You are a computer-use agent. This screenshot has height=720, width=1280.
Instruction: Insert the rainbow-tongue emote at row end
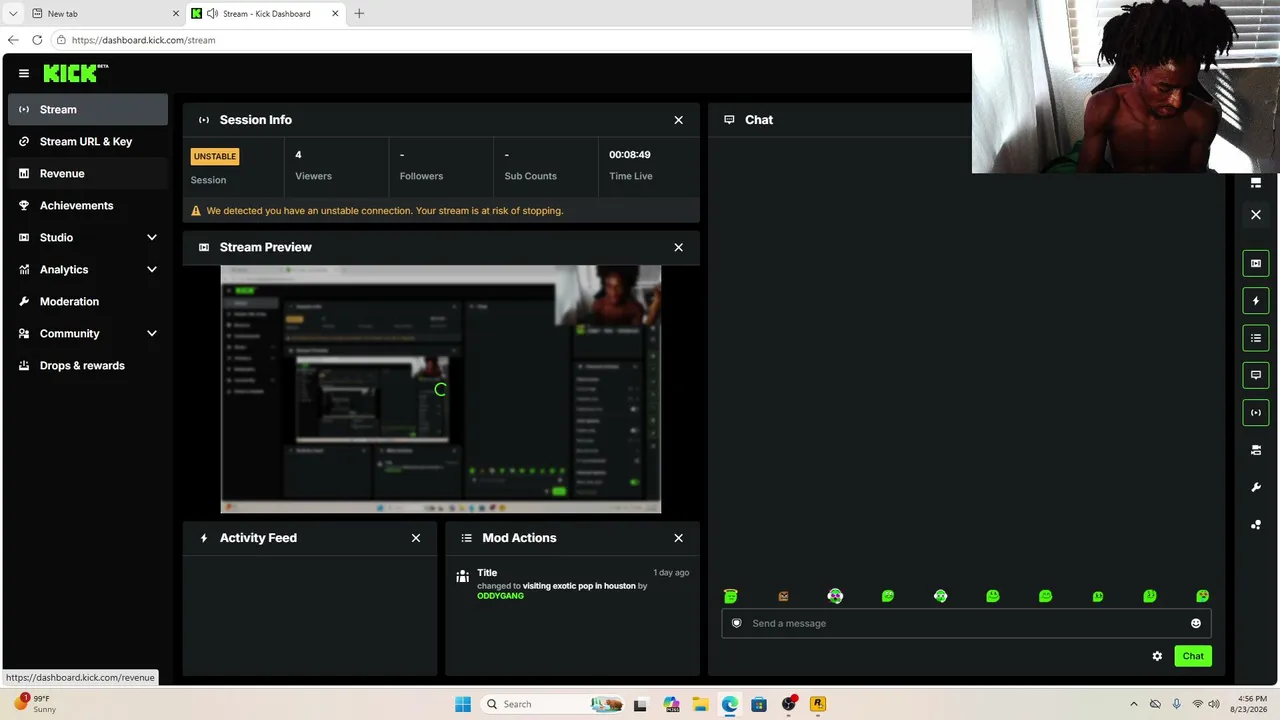coord(1202,596)
